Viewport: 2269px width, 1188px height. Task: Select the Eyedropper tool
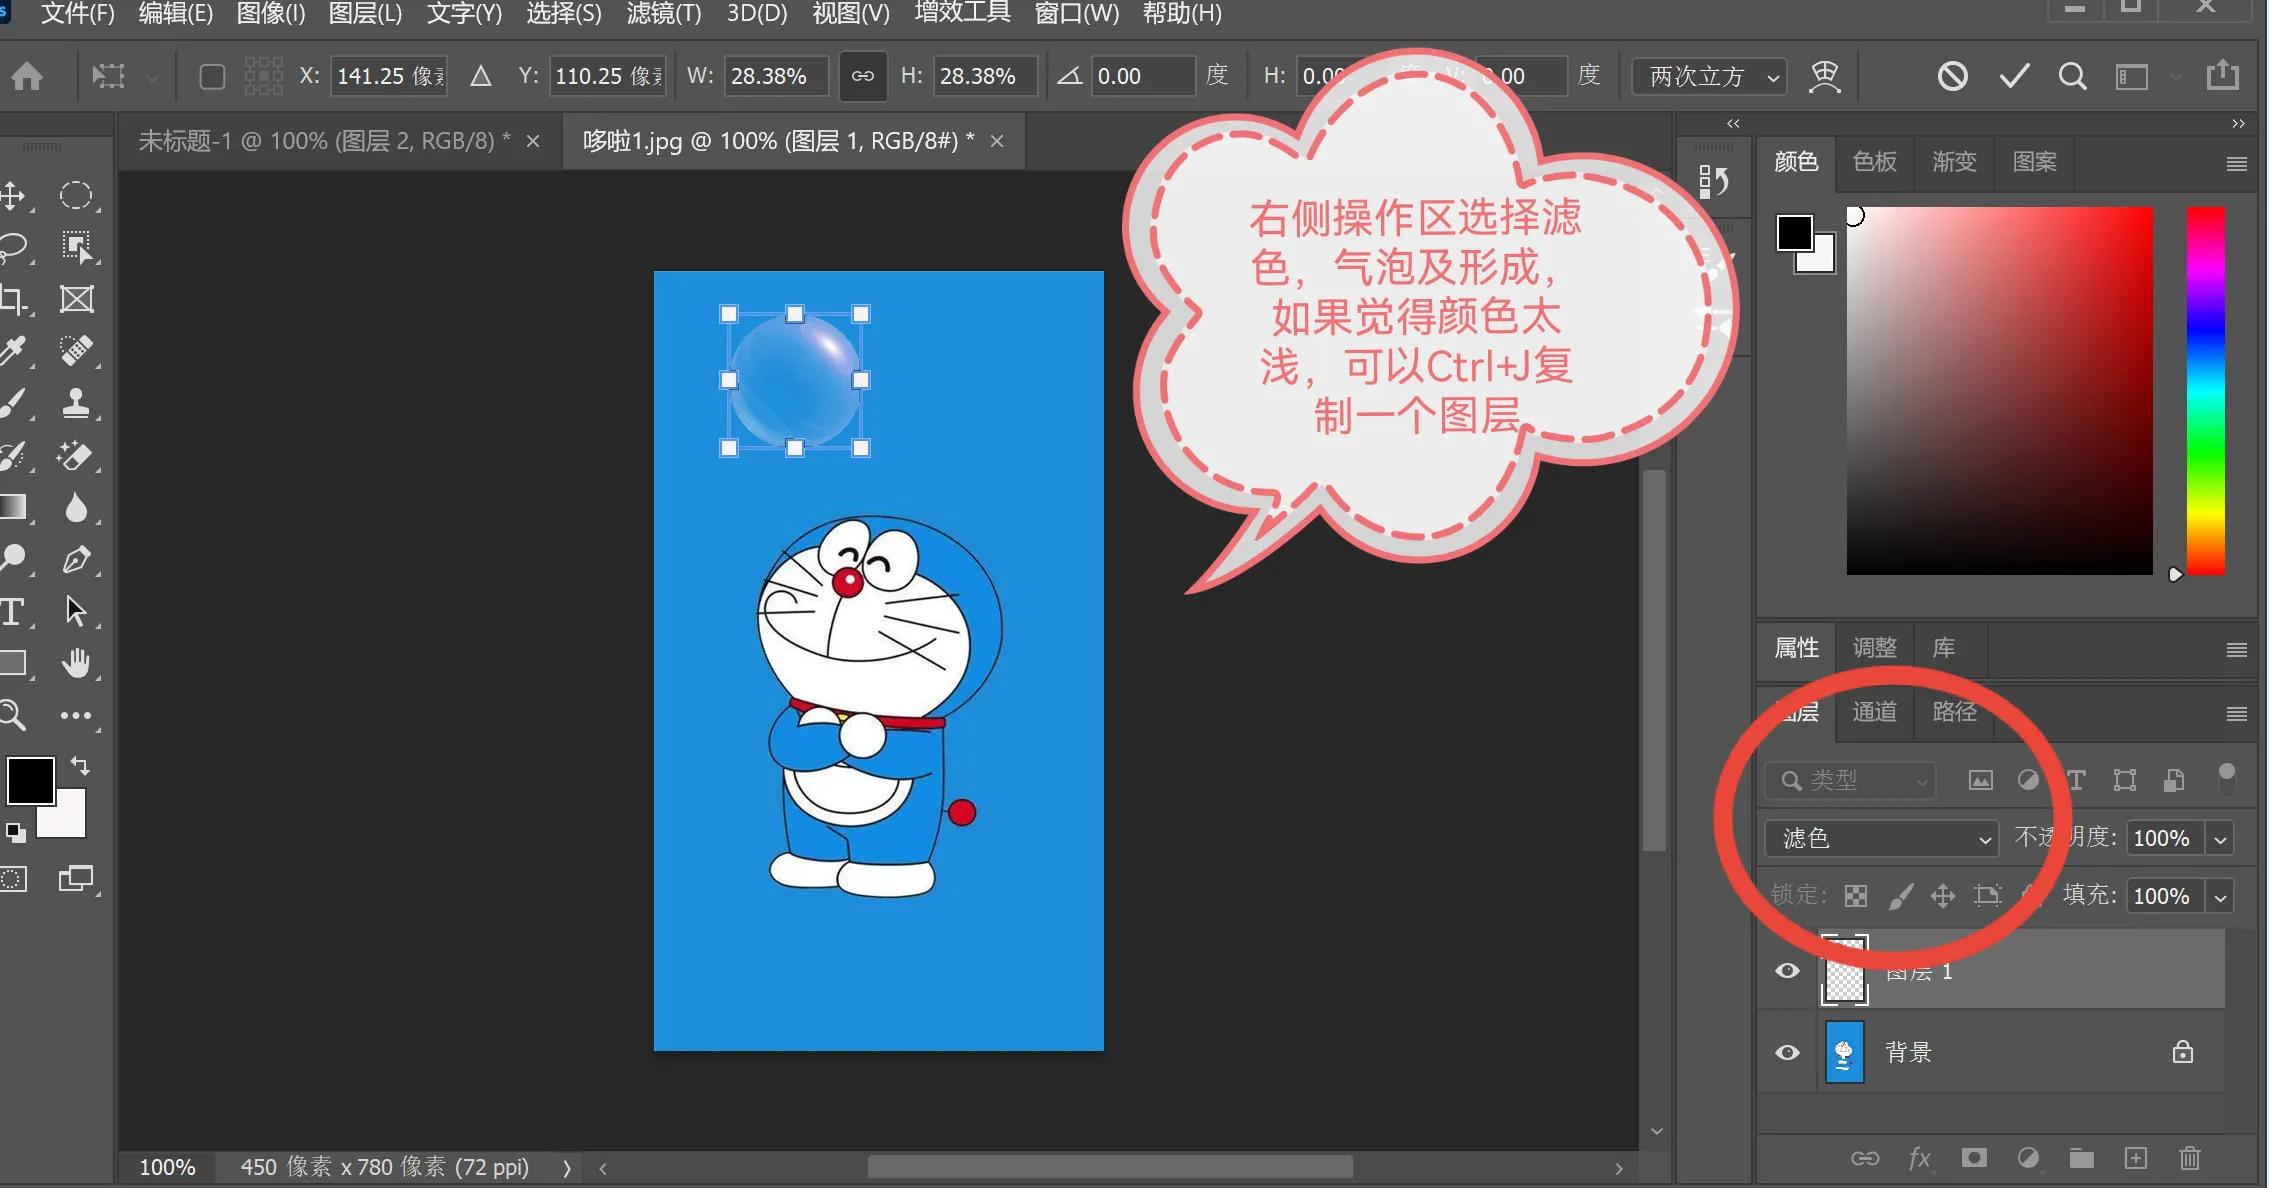14,350
